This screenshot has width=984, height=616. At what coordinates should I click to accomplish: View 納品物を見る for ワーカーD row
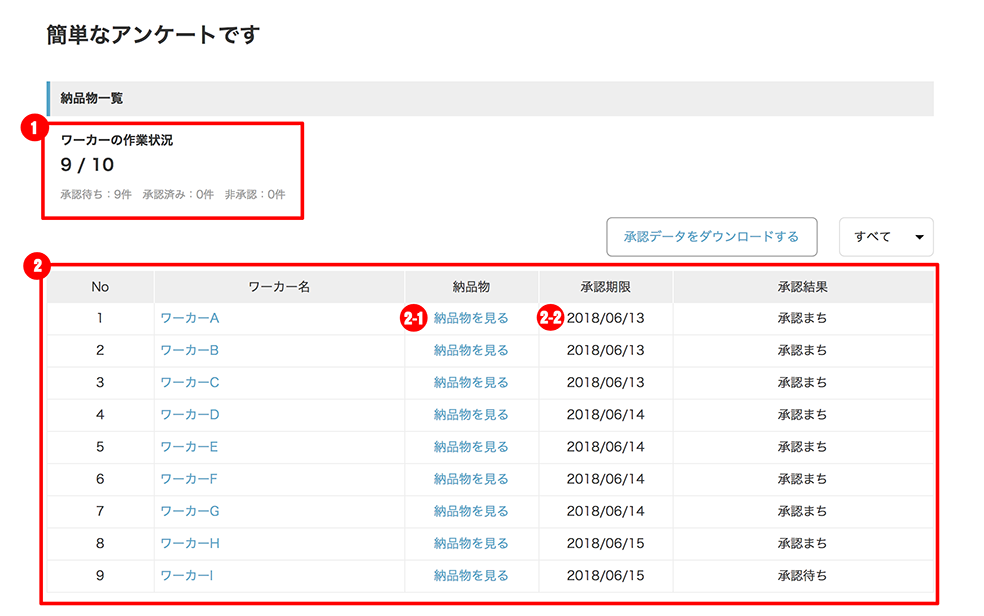point(471,415)
